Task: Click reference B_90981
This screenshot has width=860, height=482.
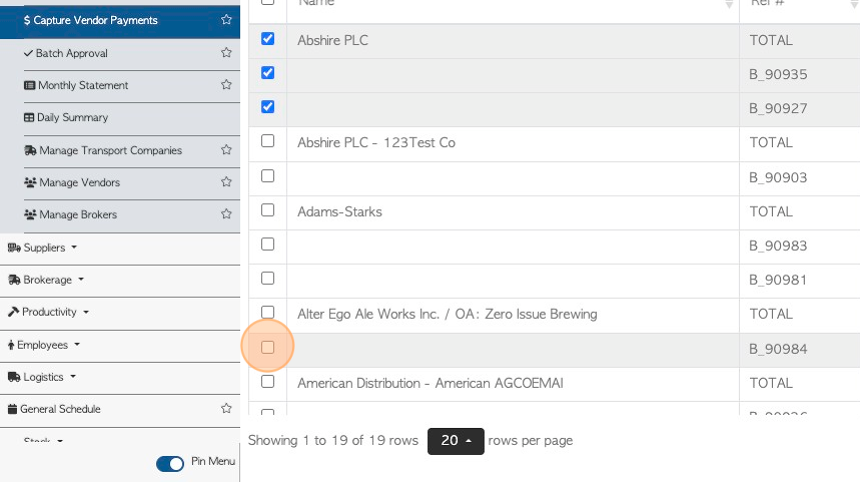Action: (x=778, y=280)
